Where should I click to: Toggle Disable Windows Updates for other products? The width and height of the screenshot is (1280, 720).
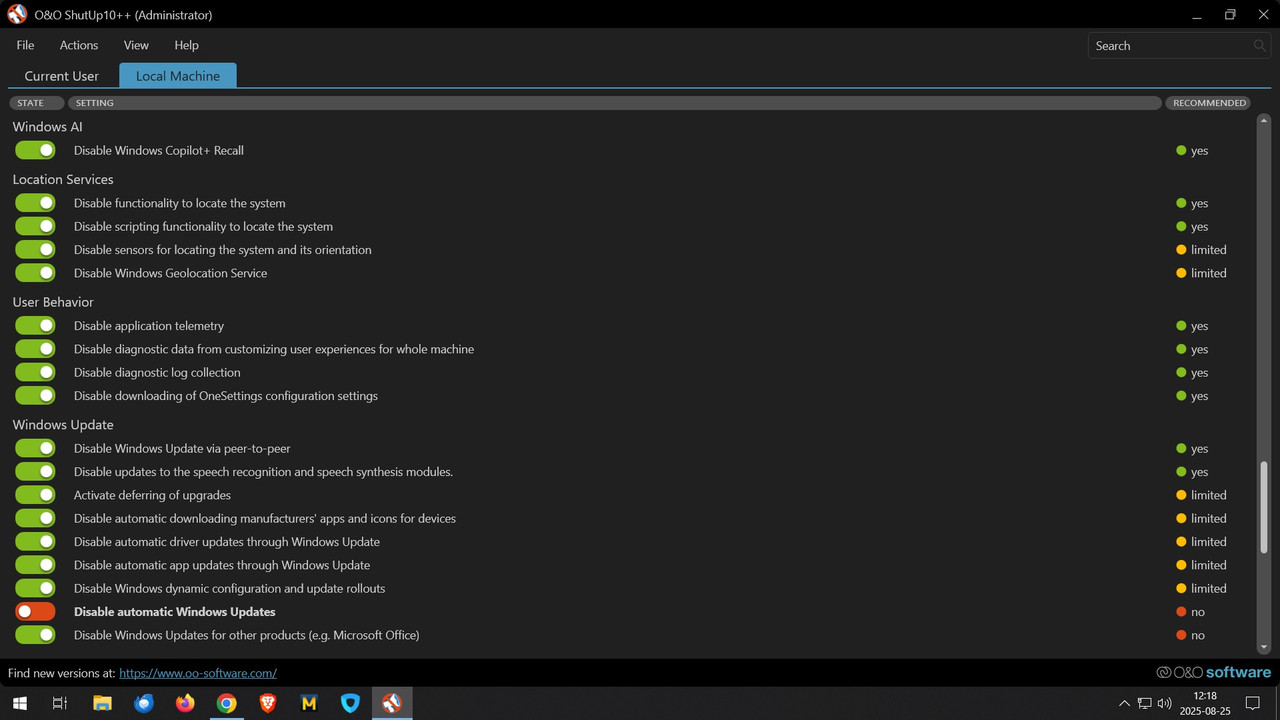click(x=35, y=635)
